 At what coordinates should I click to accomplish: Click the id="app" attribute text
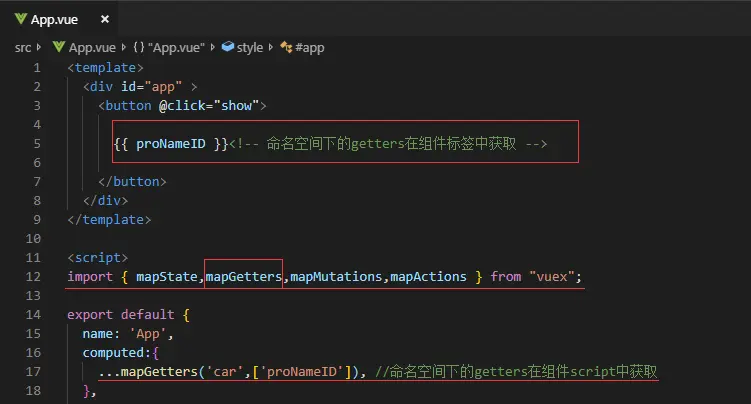pyautogui.click(x=151, y=87)
